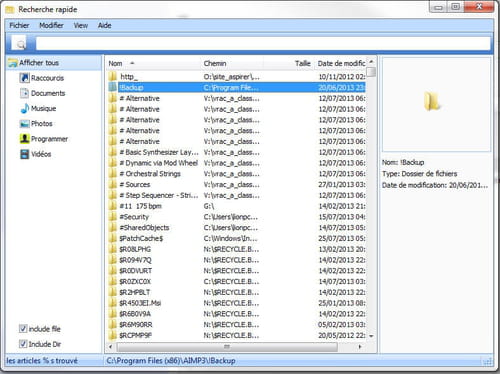The width and height of the screenshot is (500, 374).
Task: Click folder icon beside $R08LPHG
Action: click(113, 249)
